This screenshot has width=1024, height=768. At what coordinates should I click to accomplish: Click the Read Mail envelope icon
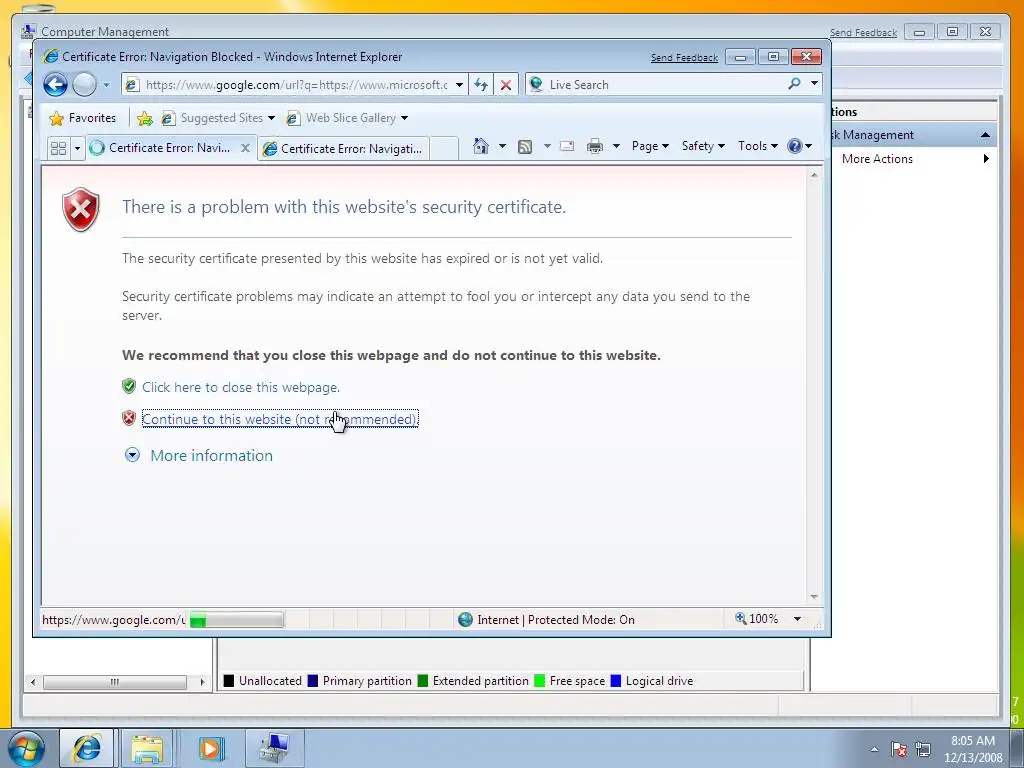click(x=567, y=146)
